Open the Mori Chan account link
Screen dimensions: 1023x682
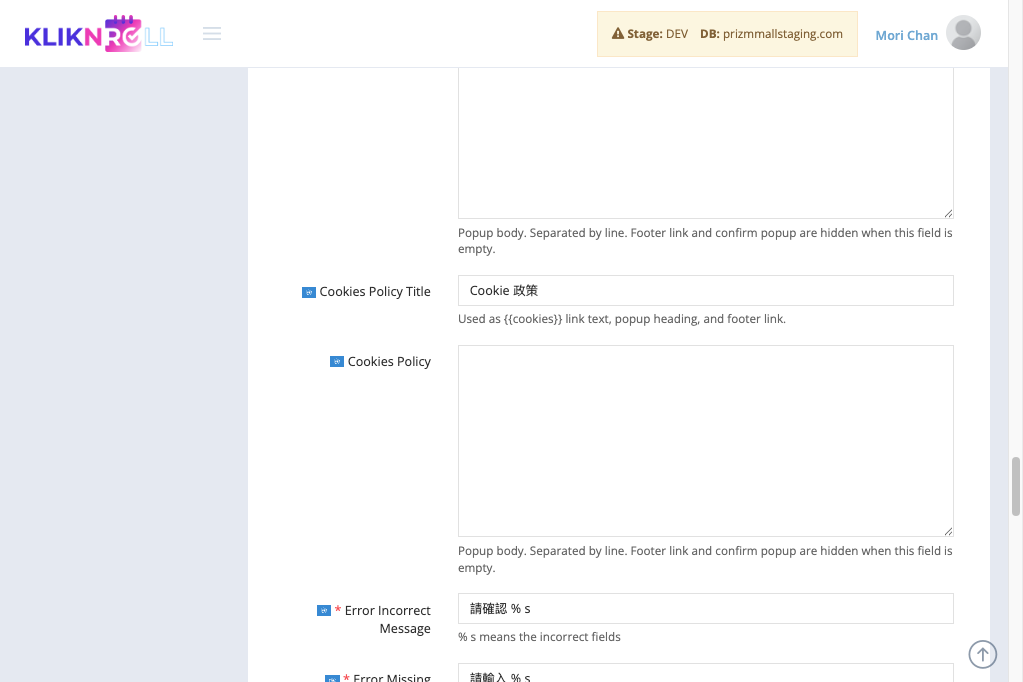(906, 35)
